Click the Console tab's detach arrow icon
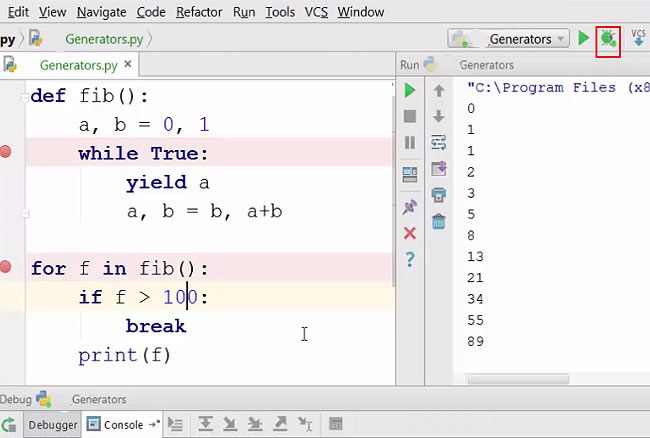650x438 pixels. click(x=154, y=424)
